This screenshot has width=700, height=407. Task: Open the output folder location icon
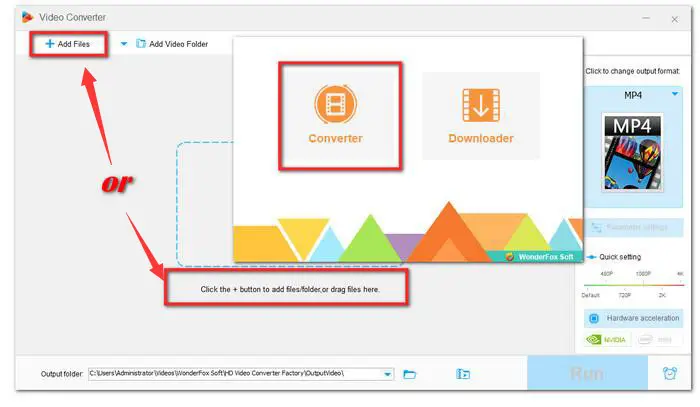[x=463, y=374]
